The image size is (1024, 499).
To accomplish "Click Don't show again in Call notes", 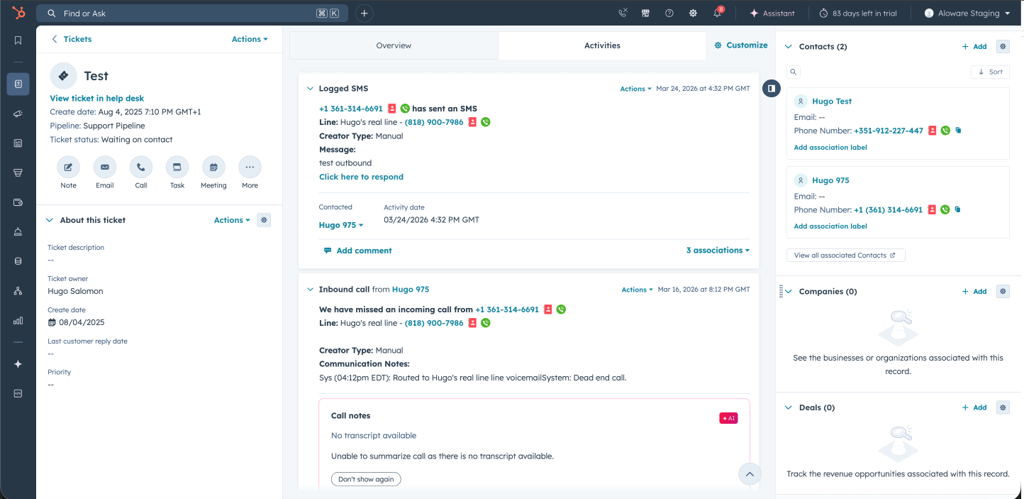I will pyautogui.click(x=366, y=479).
